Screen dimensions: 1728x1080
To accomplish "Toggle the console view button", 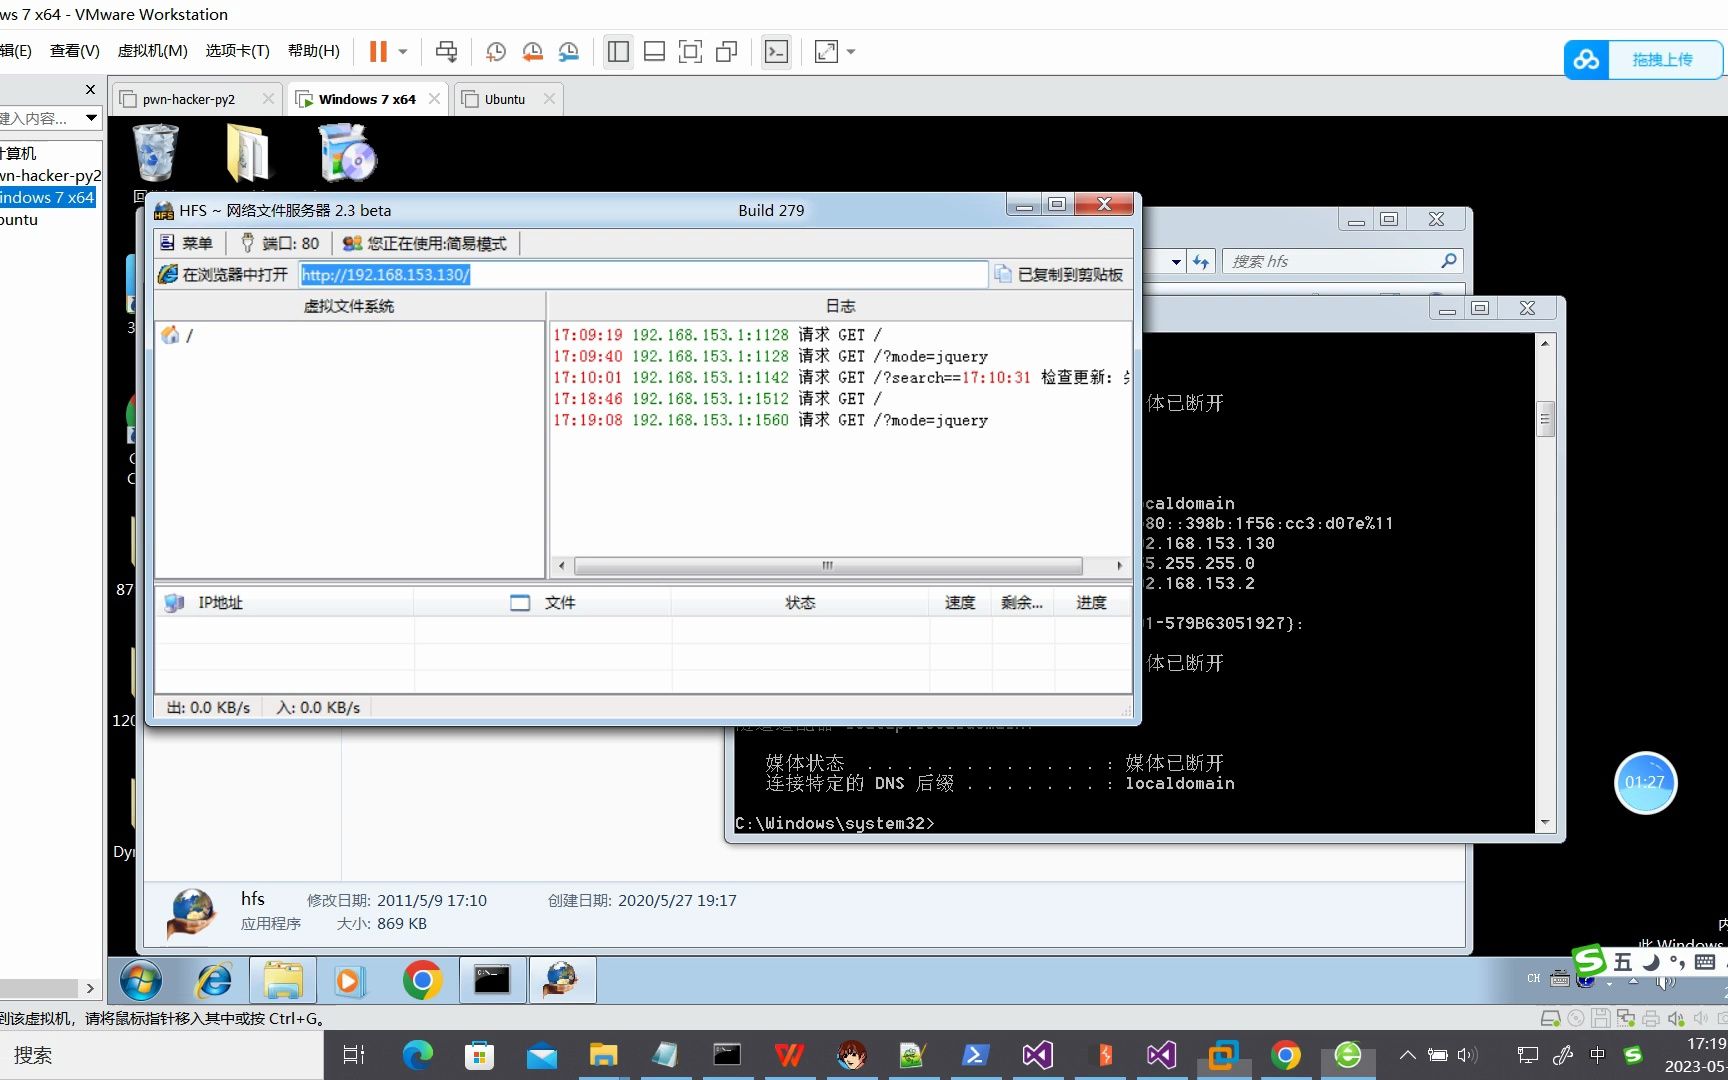I will tap(776, 51).
